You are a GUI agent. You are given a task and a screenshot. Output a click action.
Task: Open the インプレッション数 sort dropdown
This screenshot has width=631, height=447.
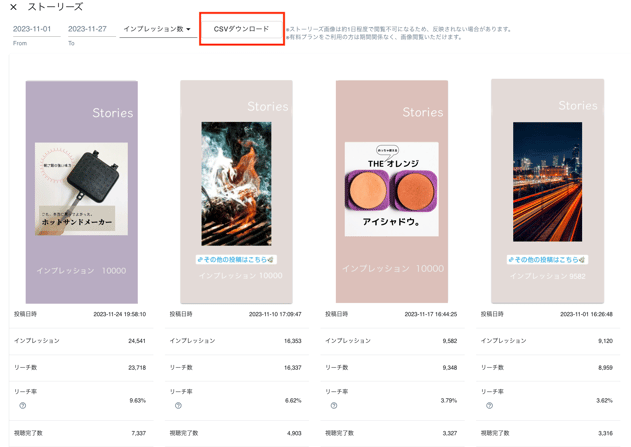pos(157,30)
